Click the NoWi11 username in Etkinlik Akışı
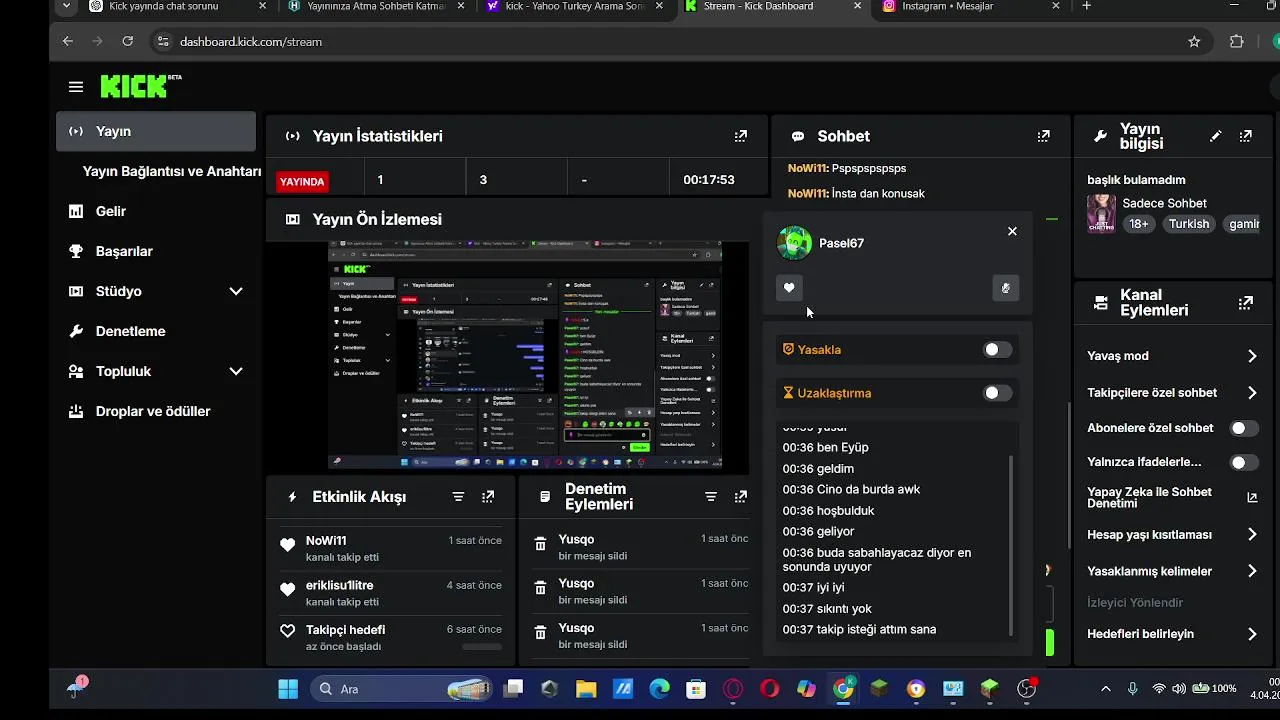The height and width of the screenshot is (720, 1280). pyautogui.click(x=326, y=540)
